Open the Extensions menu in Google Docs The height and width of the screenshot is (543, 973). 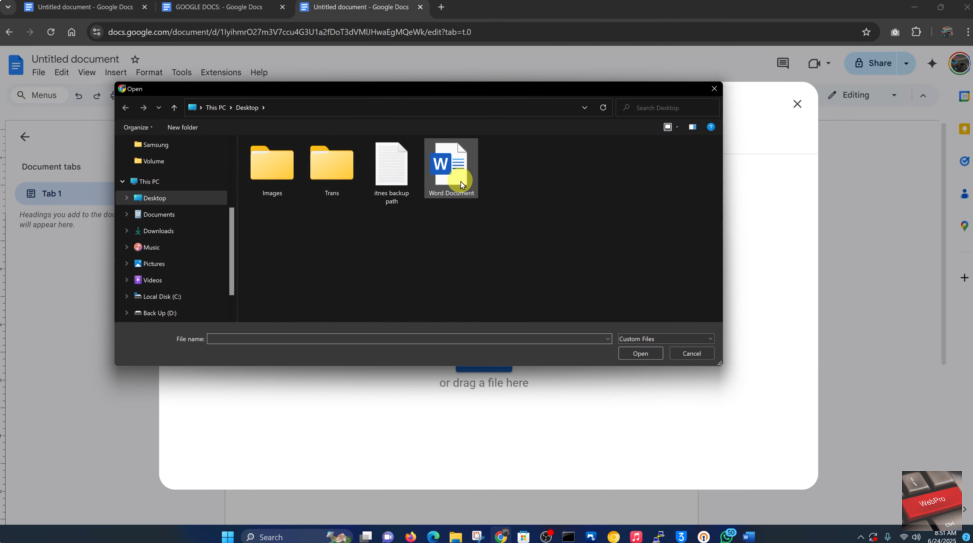[x=221, y=73]
